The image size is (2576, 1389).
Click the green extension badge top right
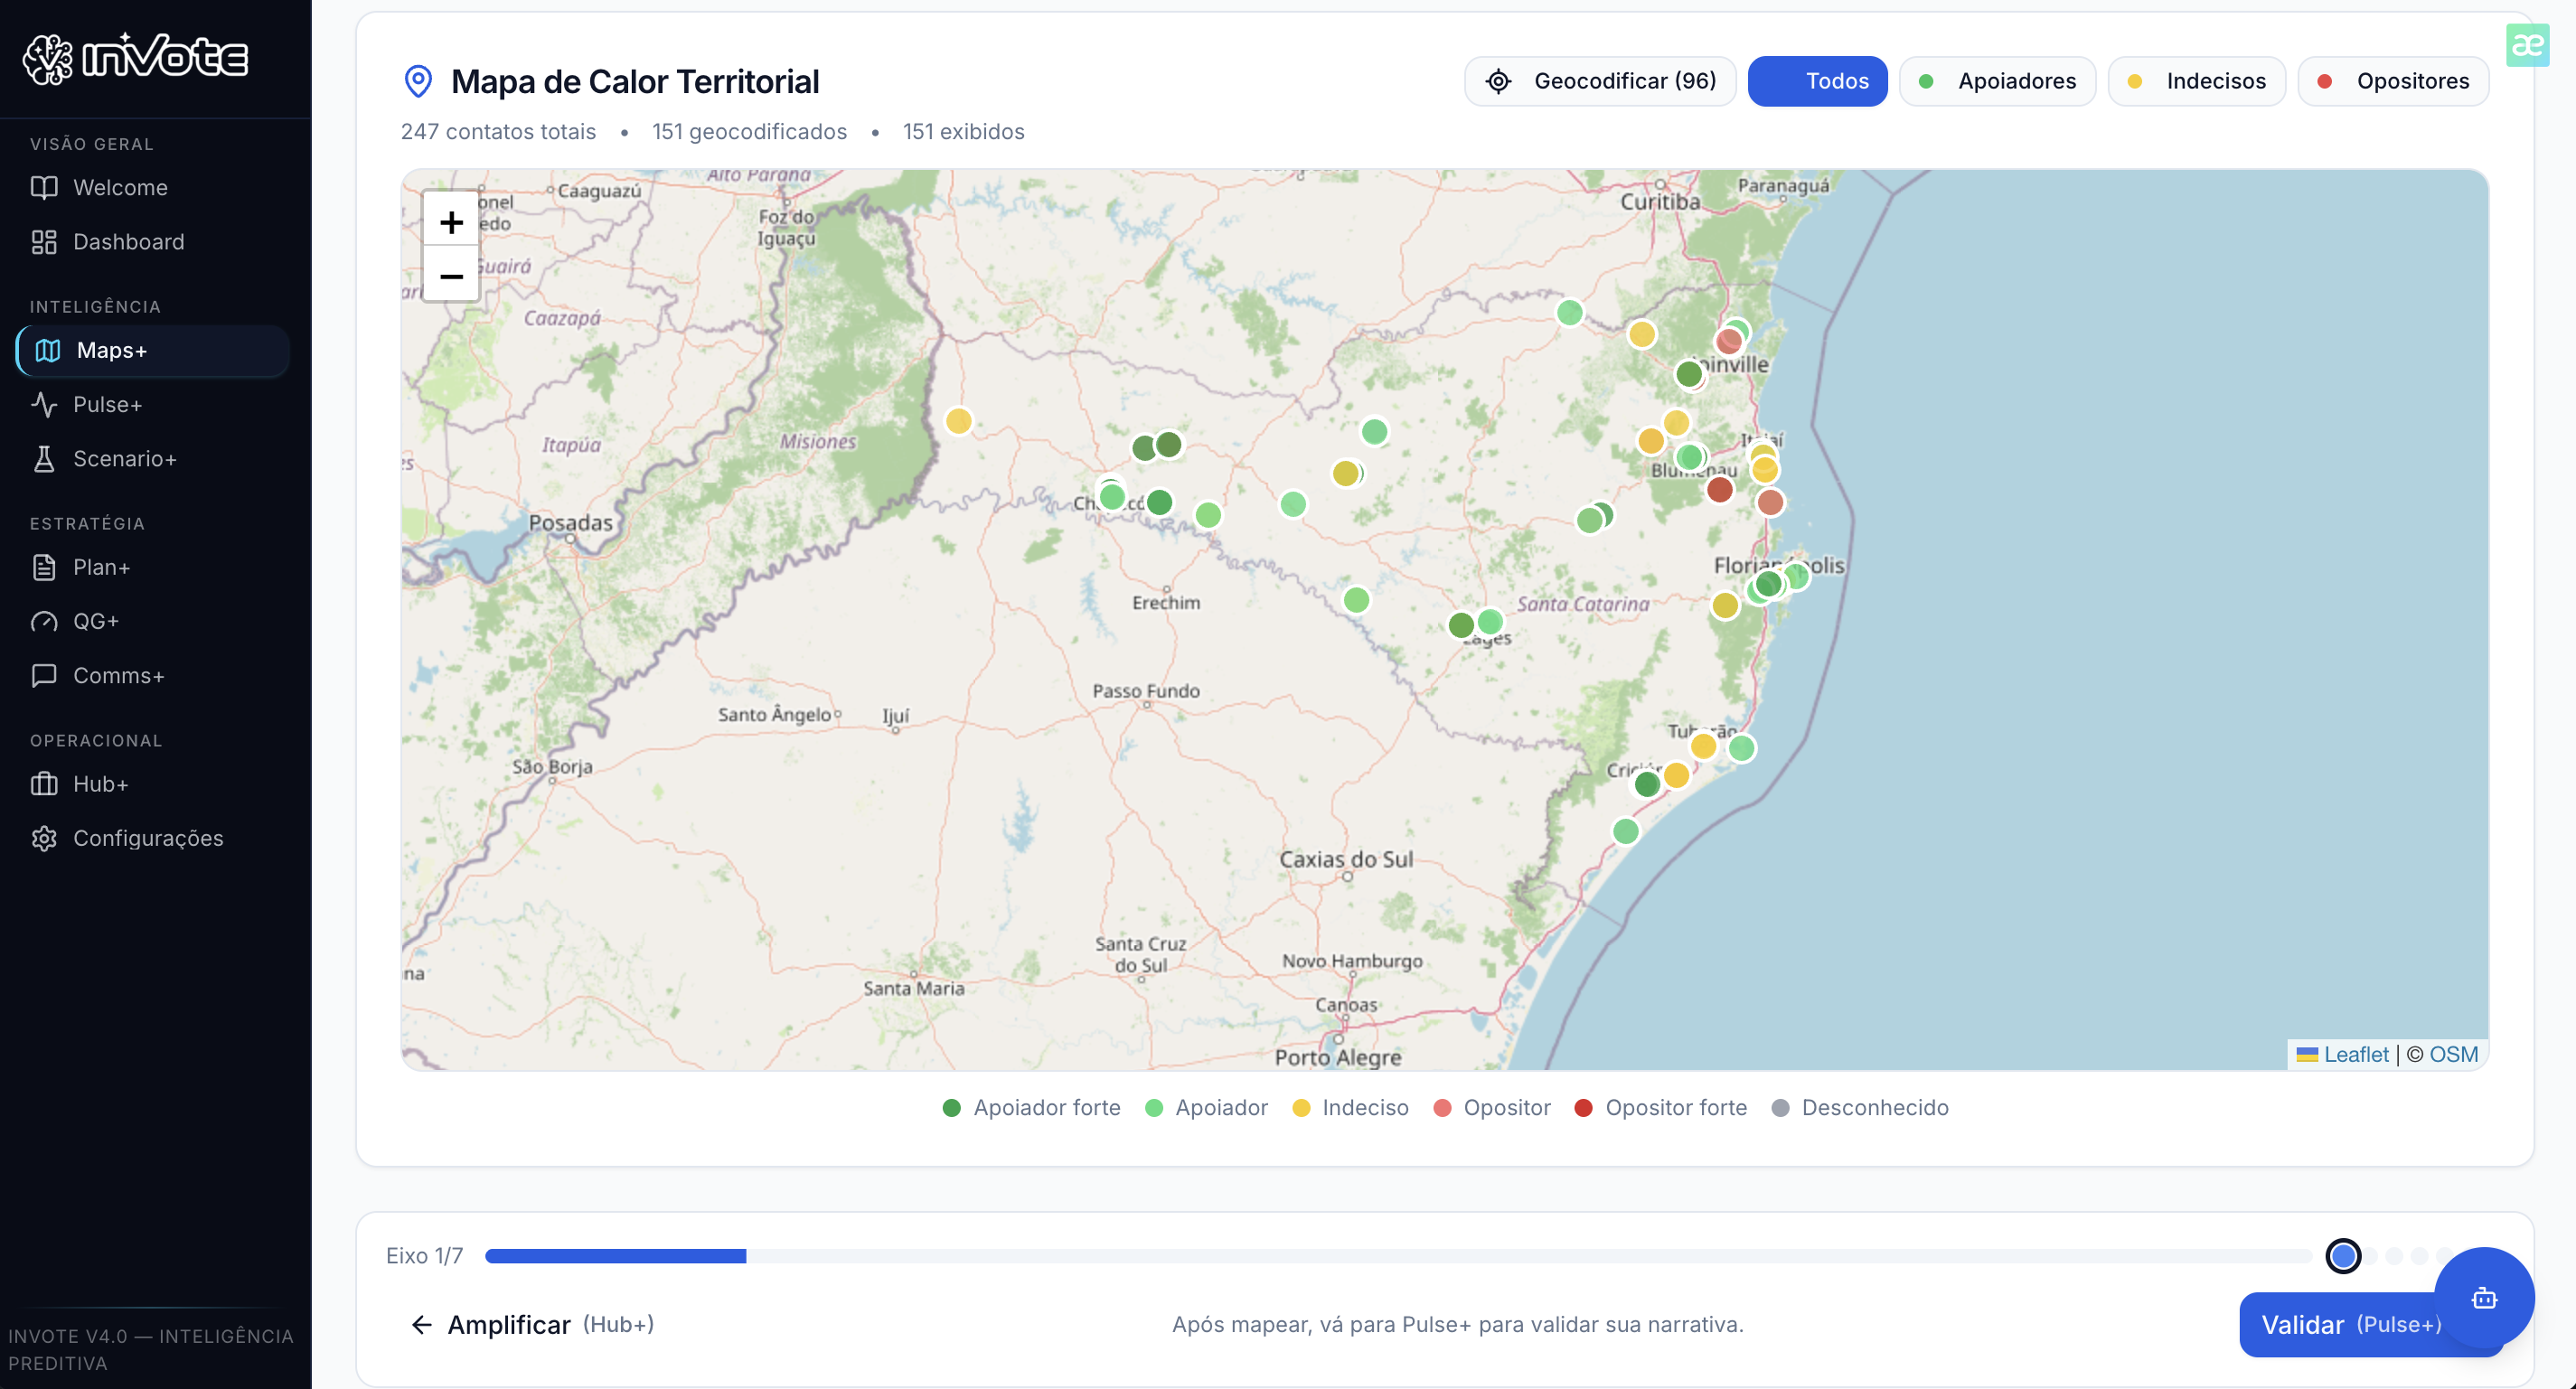coord(2527,45)
